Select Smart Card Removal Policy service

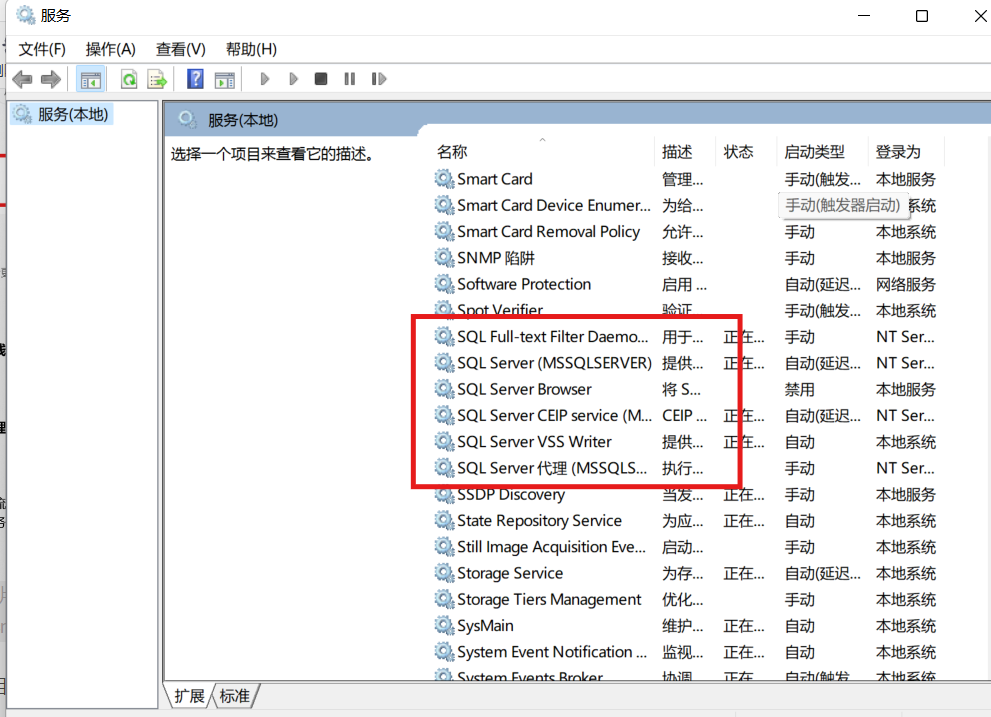click(x=549, y=231)
